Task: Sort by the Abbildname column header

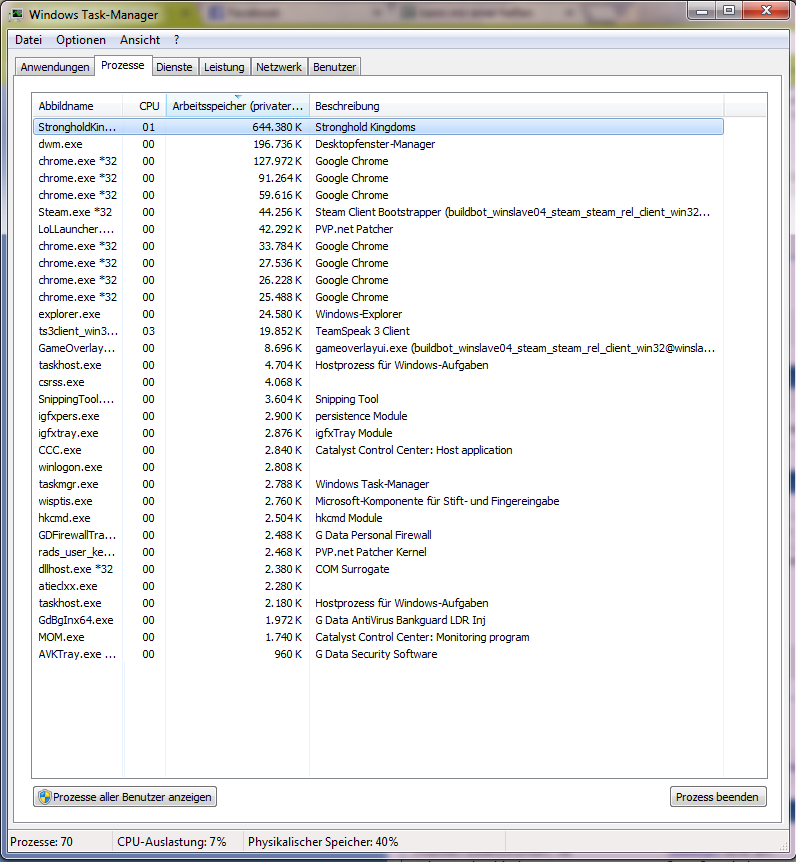Action: [78, 106]
